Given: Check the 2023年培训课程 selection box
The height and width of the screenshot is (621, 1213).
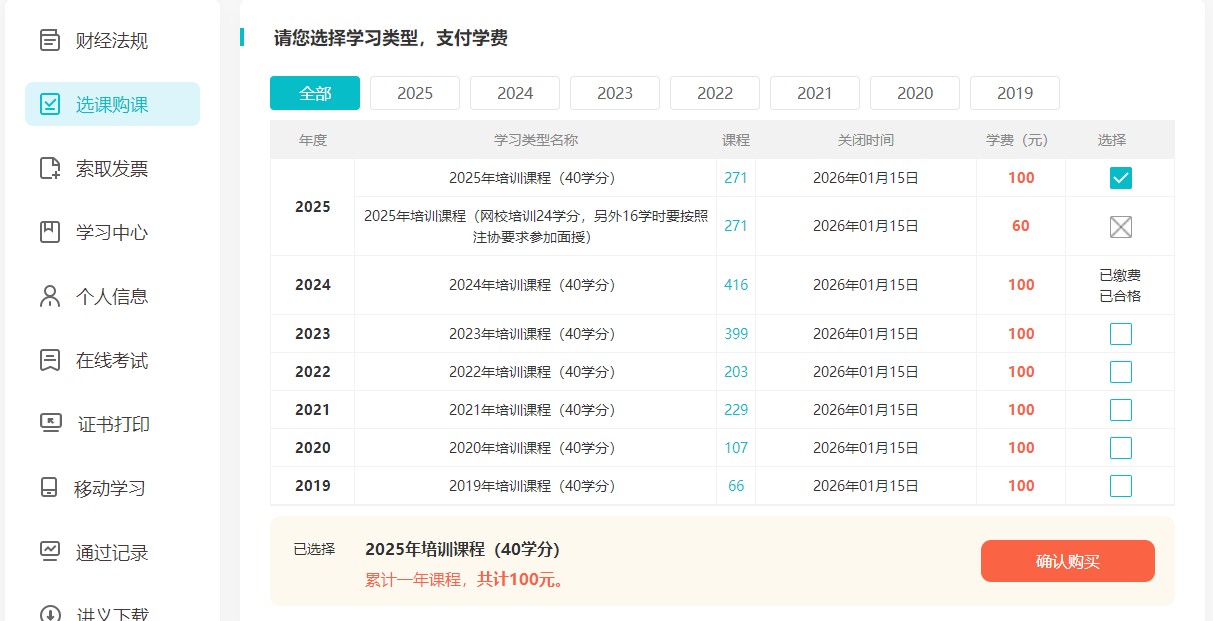Looking at the screenshot, I should click(1120, 334).
